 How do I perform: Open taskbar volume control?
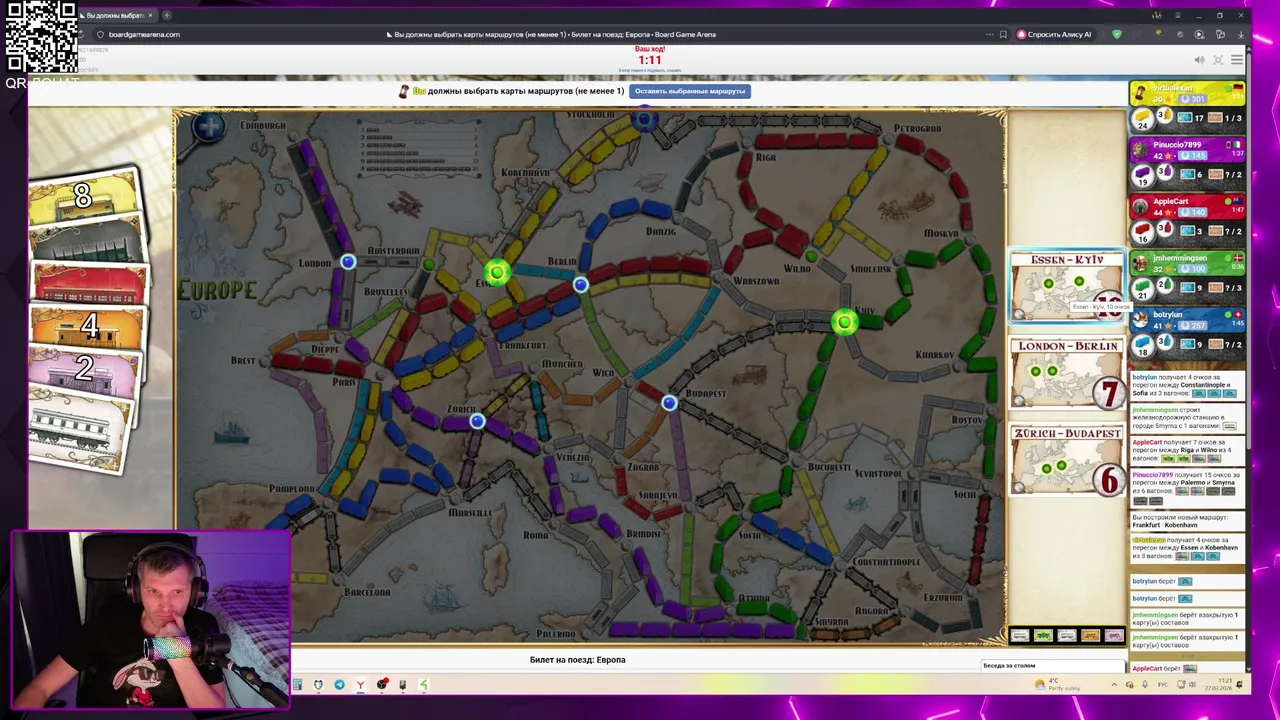(1192, 684)
